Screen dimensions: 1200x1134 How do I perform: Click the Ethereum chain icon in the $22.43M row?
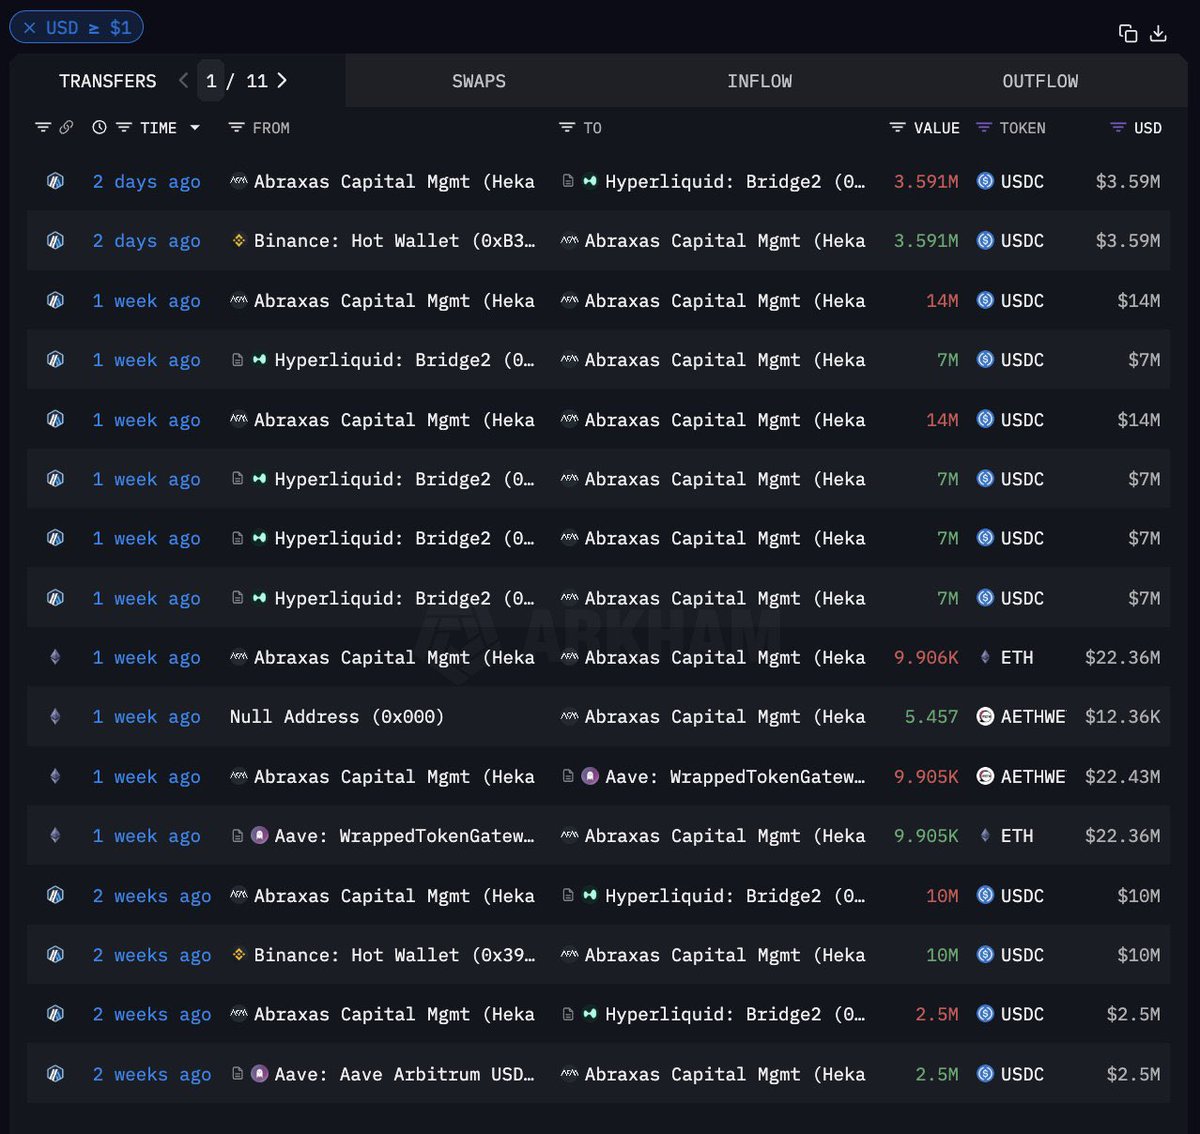pyautogui.click(x=55, y=777)
